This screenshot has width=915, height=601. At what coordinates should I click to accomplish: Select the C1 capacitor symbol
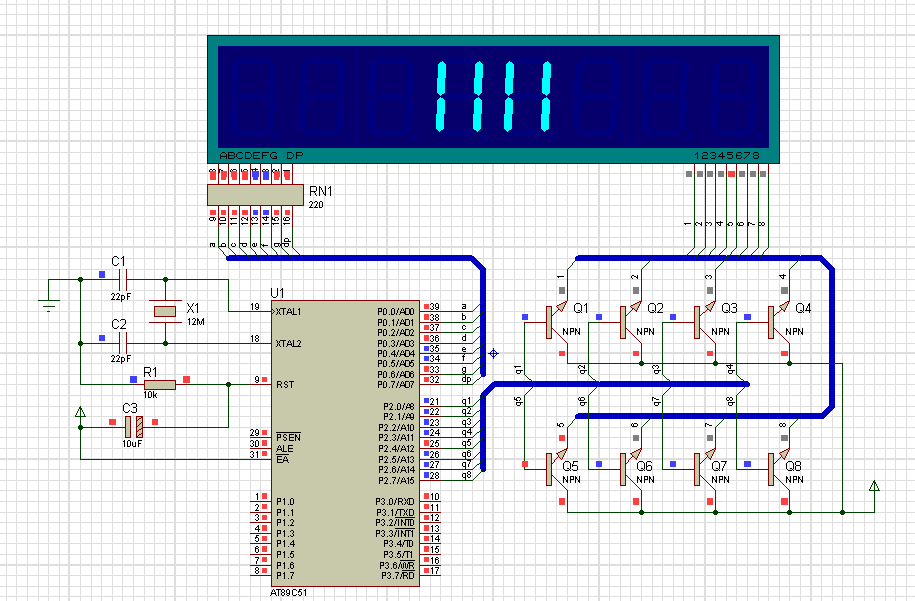point(123,279)
